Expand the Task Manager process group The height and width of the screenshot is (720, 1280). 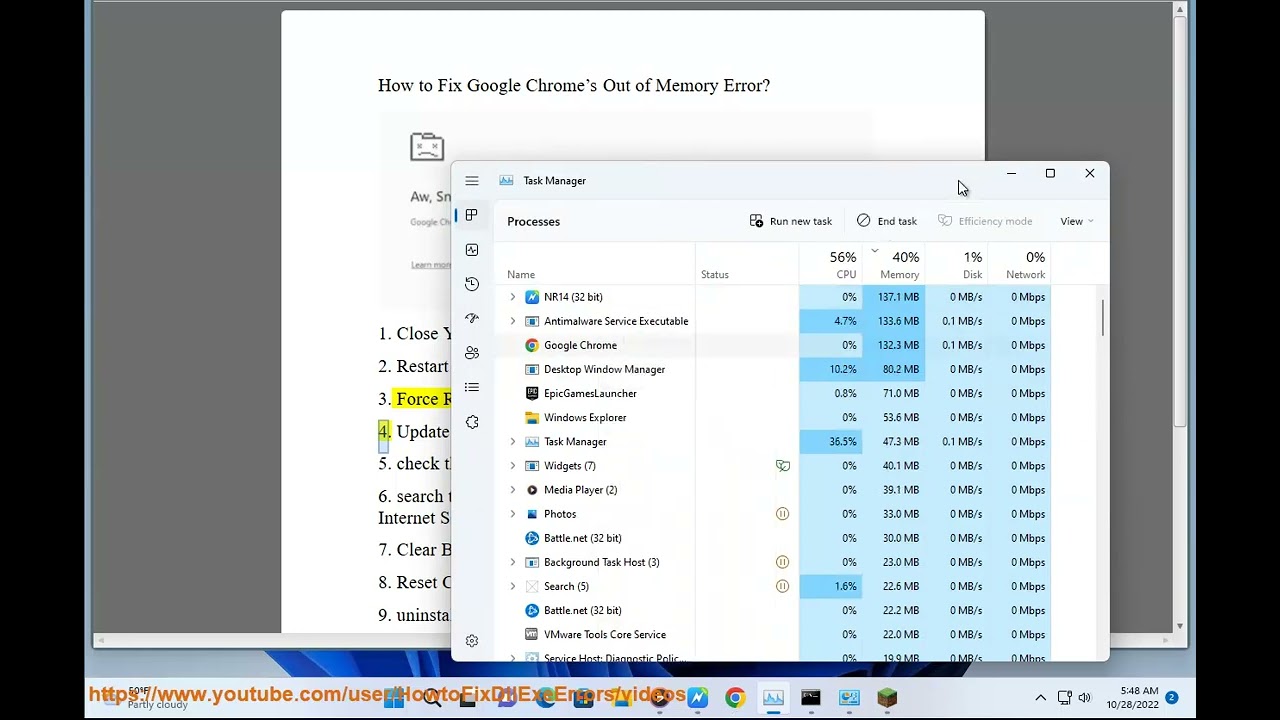point(513,442)
